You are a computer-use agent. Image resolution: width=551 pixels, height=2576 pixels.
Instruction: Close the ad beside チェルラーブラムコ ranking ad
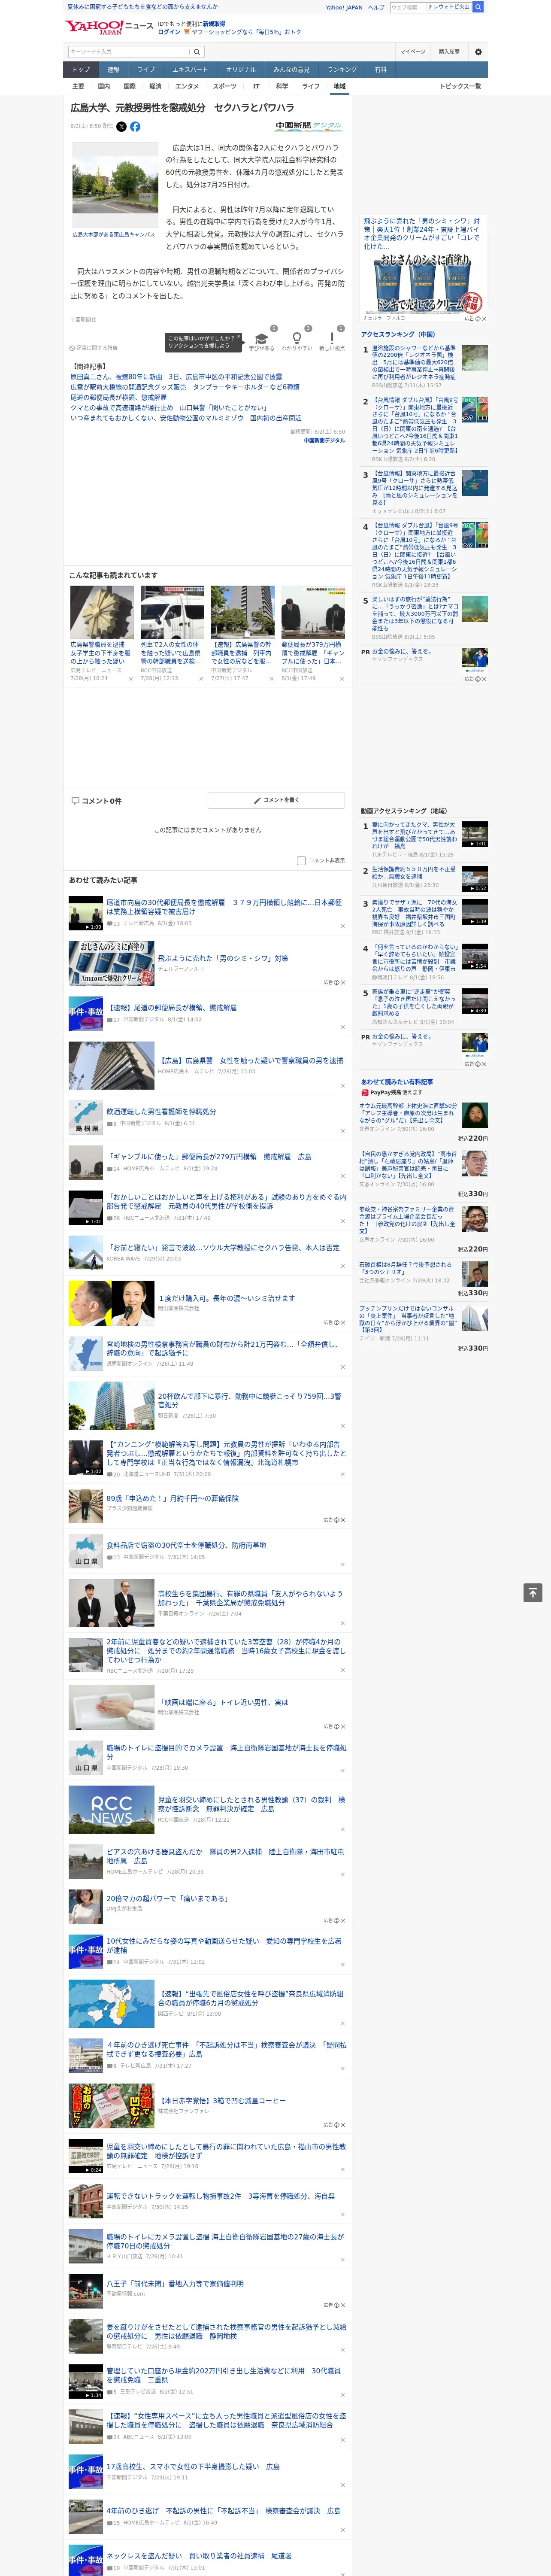pyautogui.click(x=484, y=319)
